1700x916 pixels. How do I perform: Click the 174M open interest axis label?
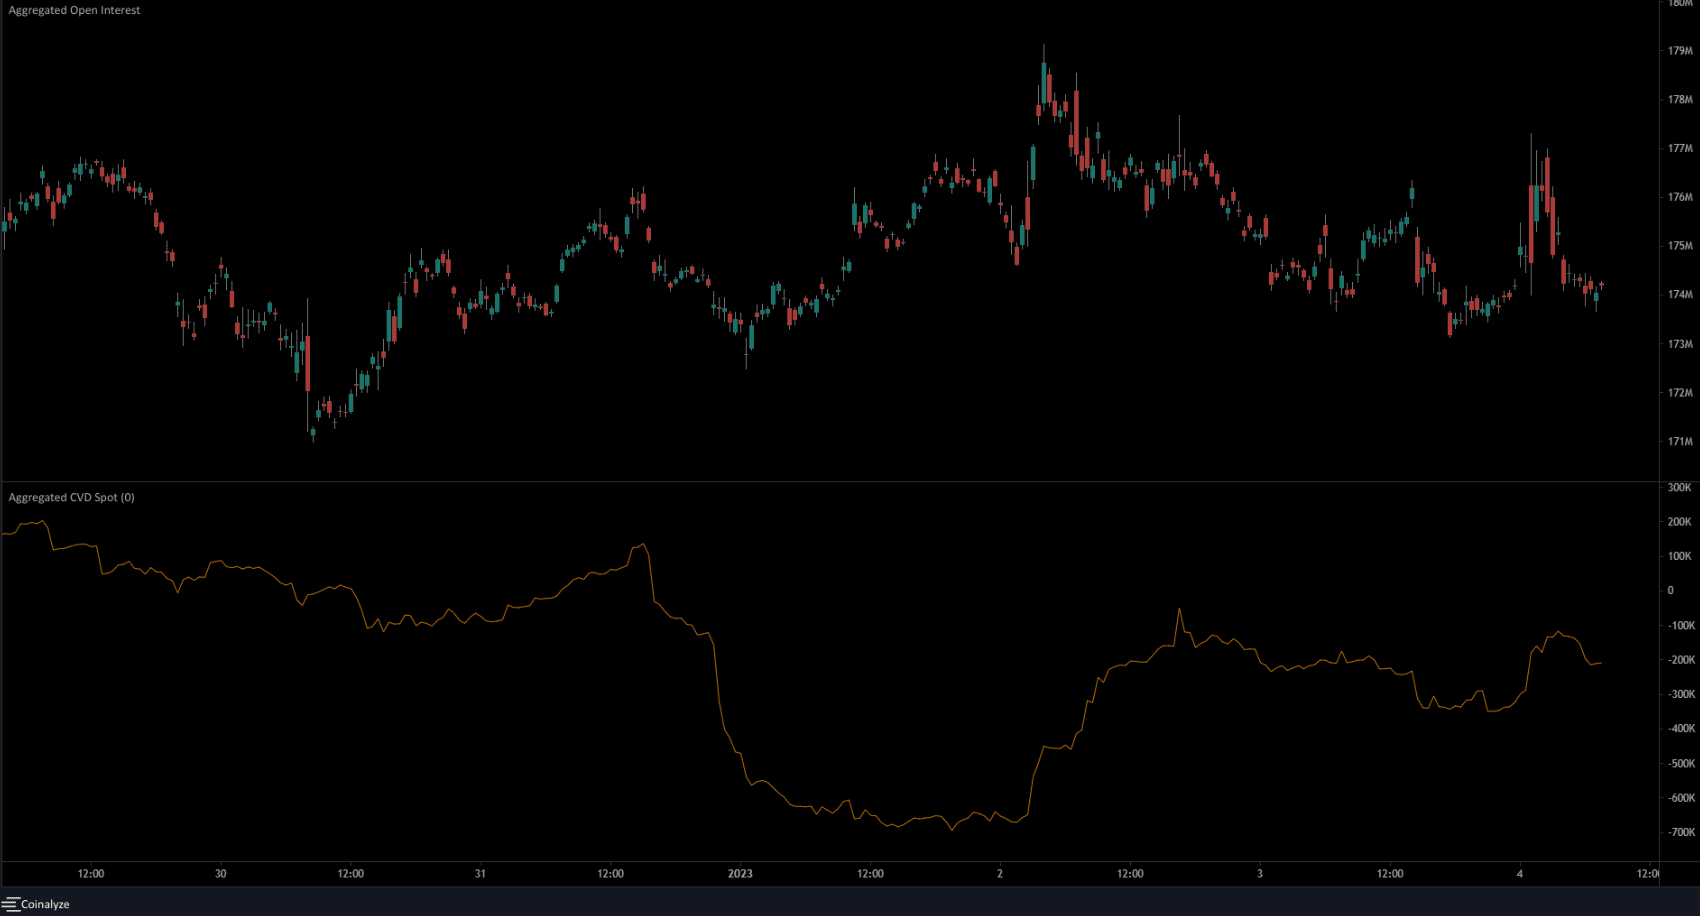point(1680,295)
